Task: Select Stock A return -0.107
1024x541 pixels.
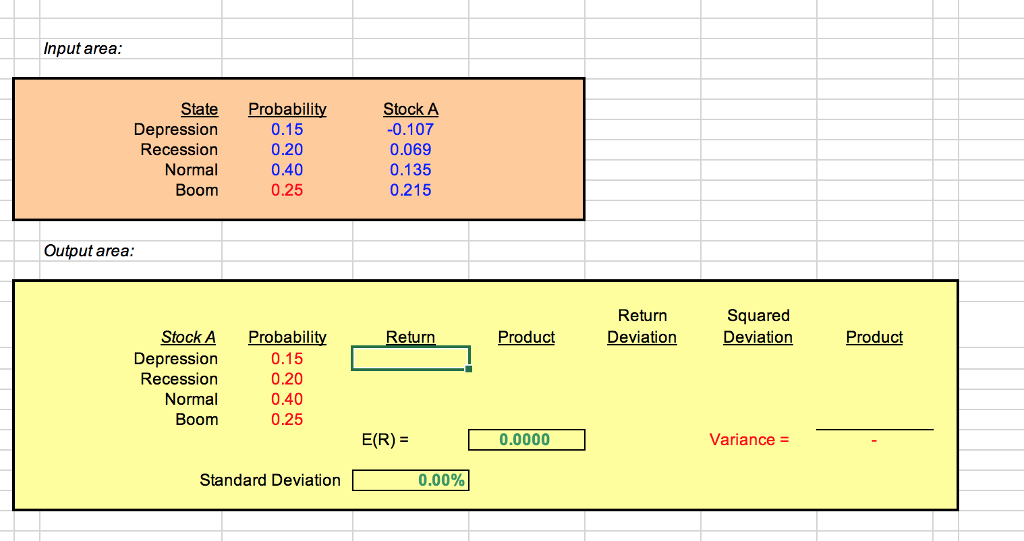Action: (410, 129)
